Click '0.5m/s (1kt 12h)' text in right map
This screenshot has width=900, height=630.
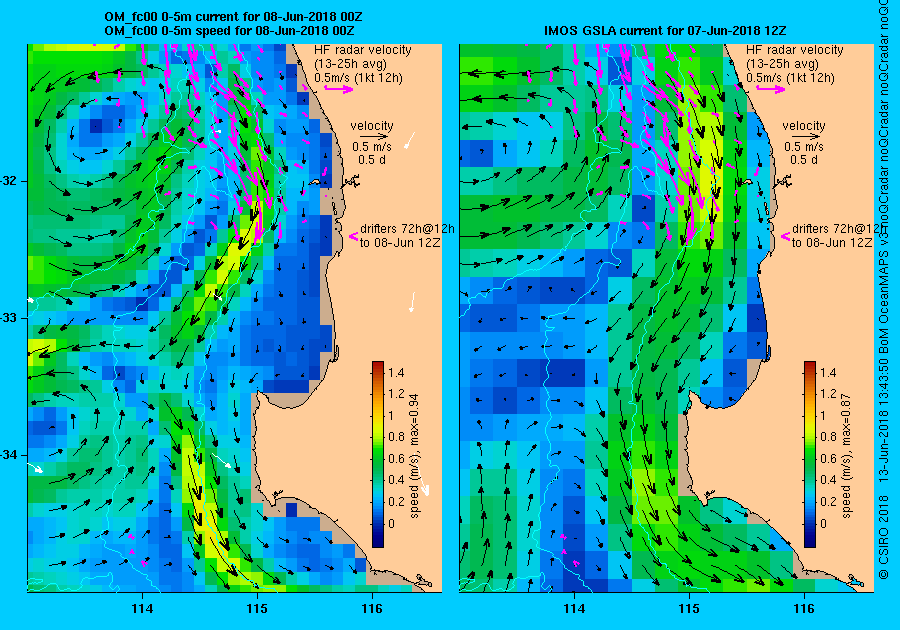790,78
